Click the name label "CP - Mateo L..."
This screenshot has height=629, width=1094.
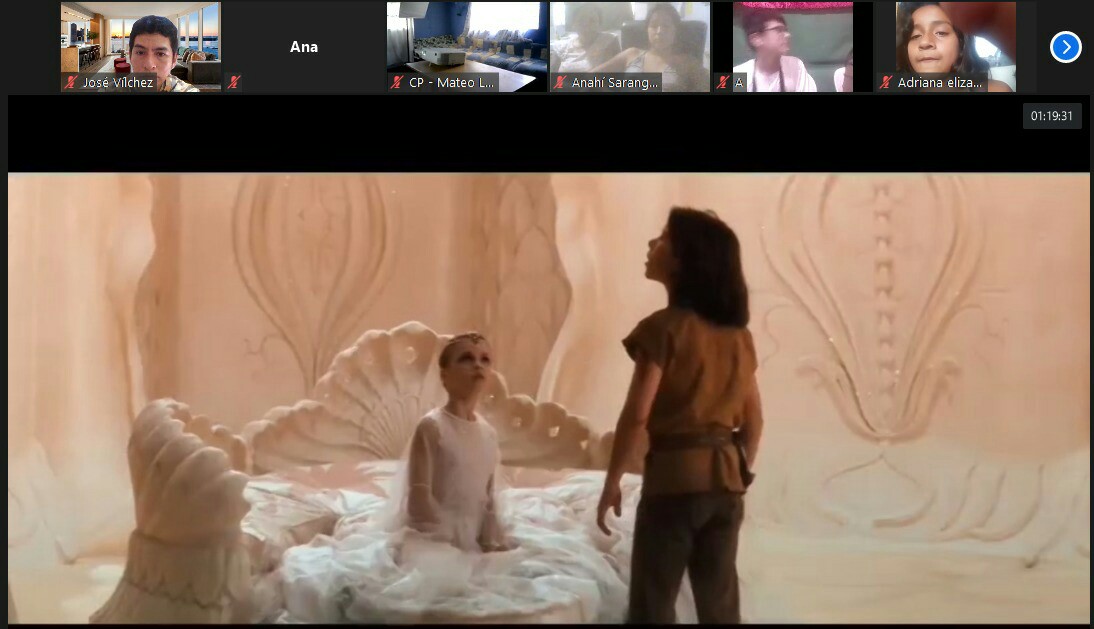[451, 82]
